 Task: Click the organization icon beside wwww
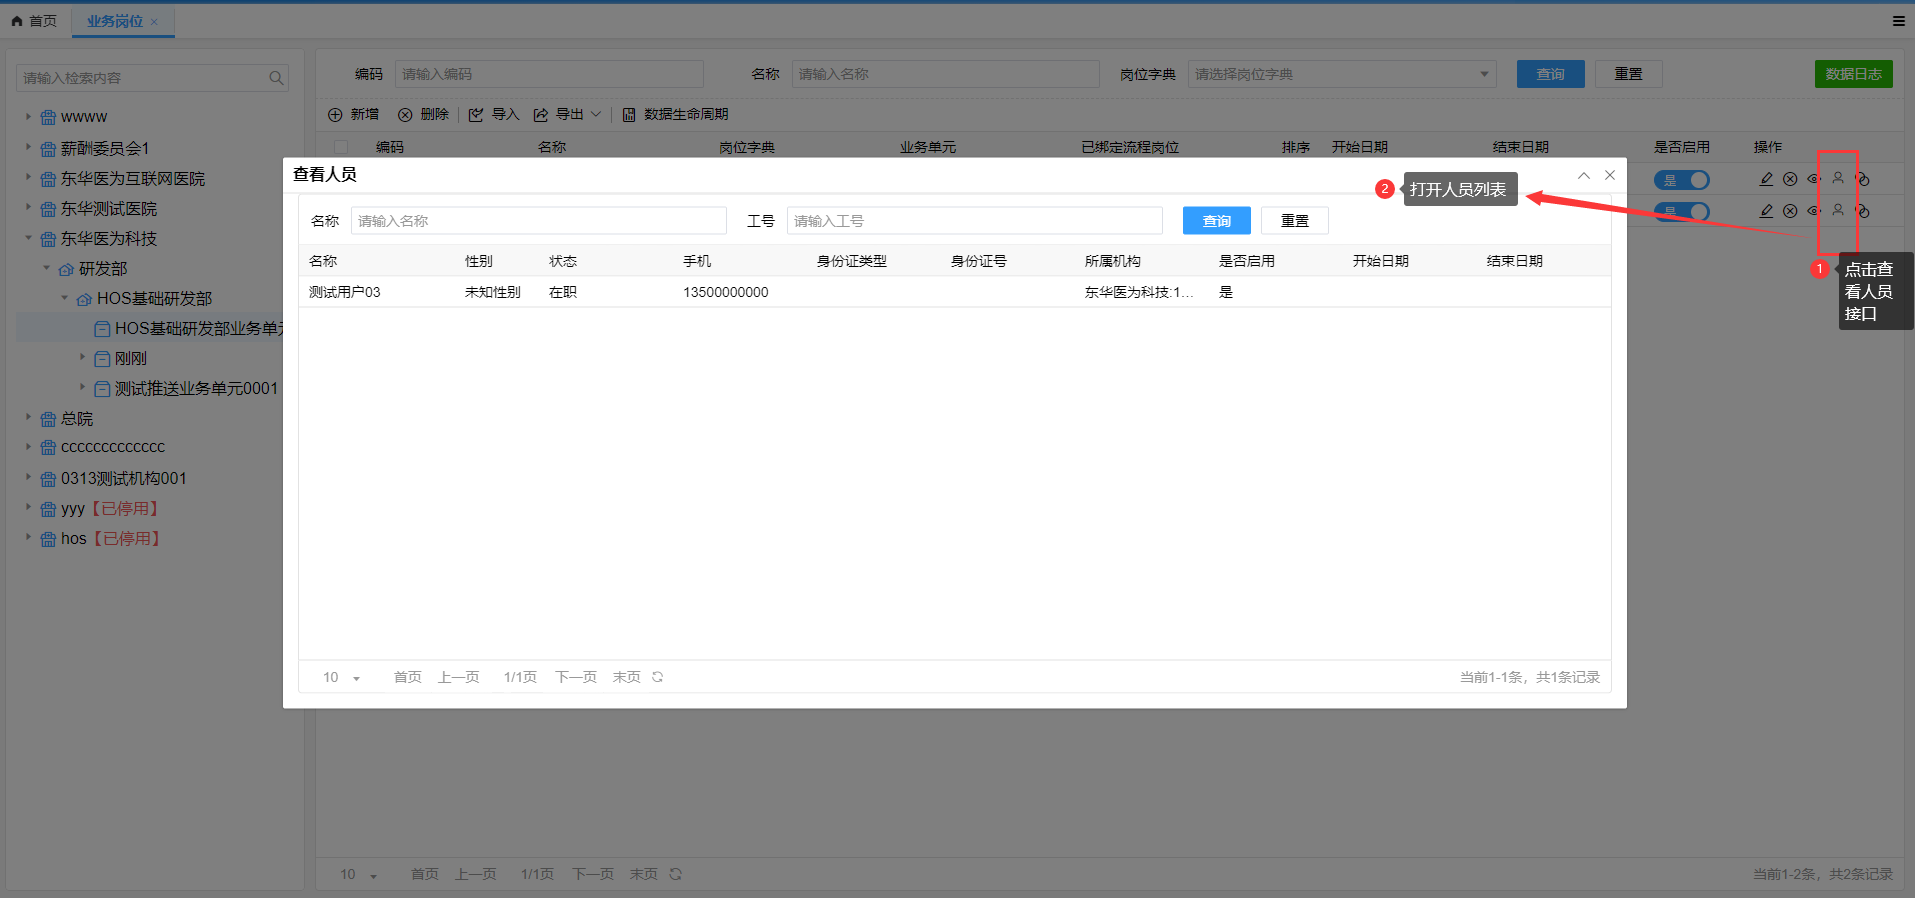(x=48, y=118)
